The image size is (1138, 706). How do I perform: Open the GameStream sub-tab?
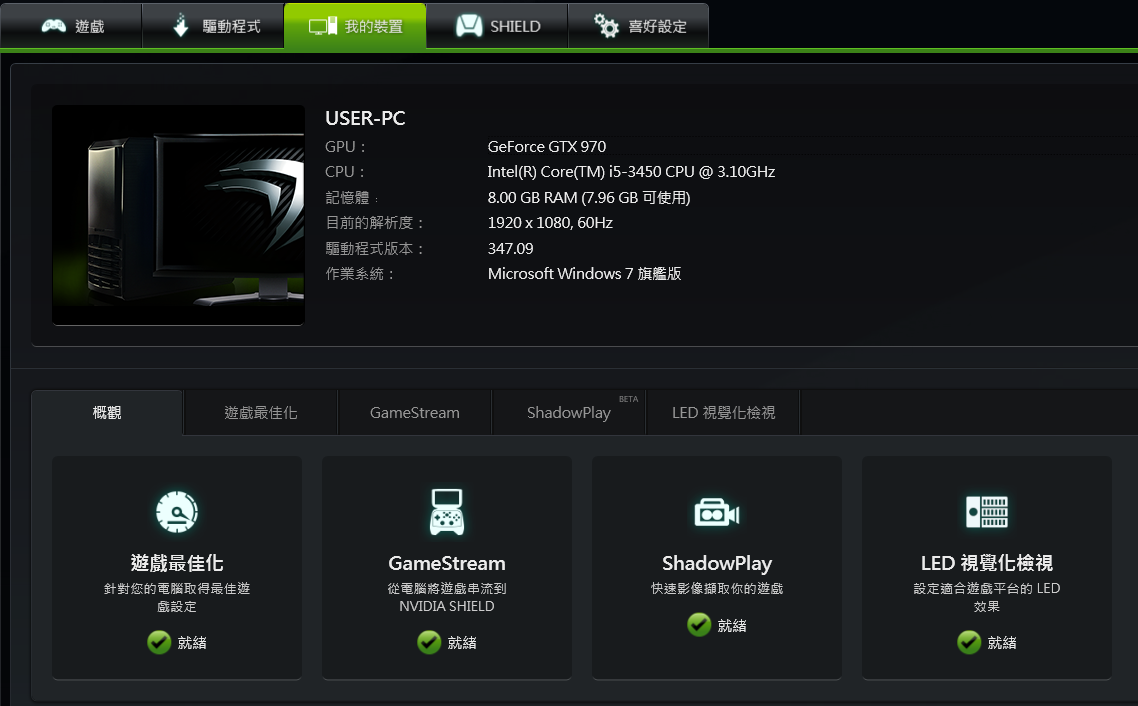[414, 412]
